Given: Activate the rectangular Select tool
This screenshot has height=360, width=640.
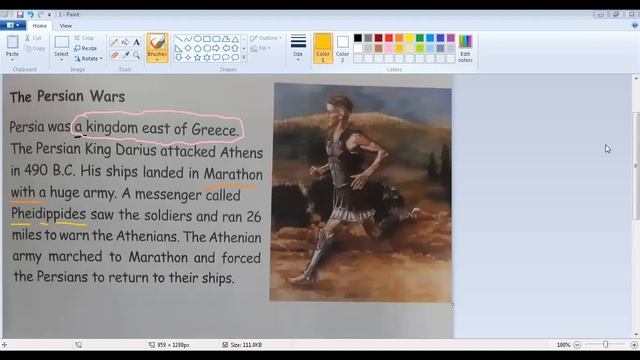Looking at the screenshot, I should coord(62,42).
